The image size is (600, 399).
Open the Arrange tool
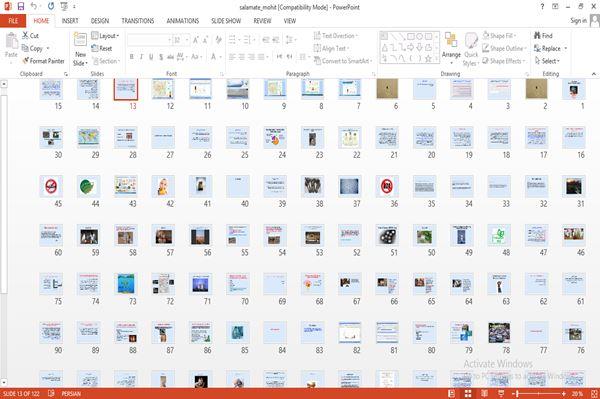(x=451, y=48)
